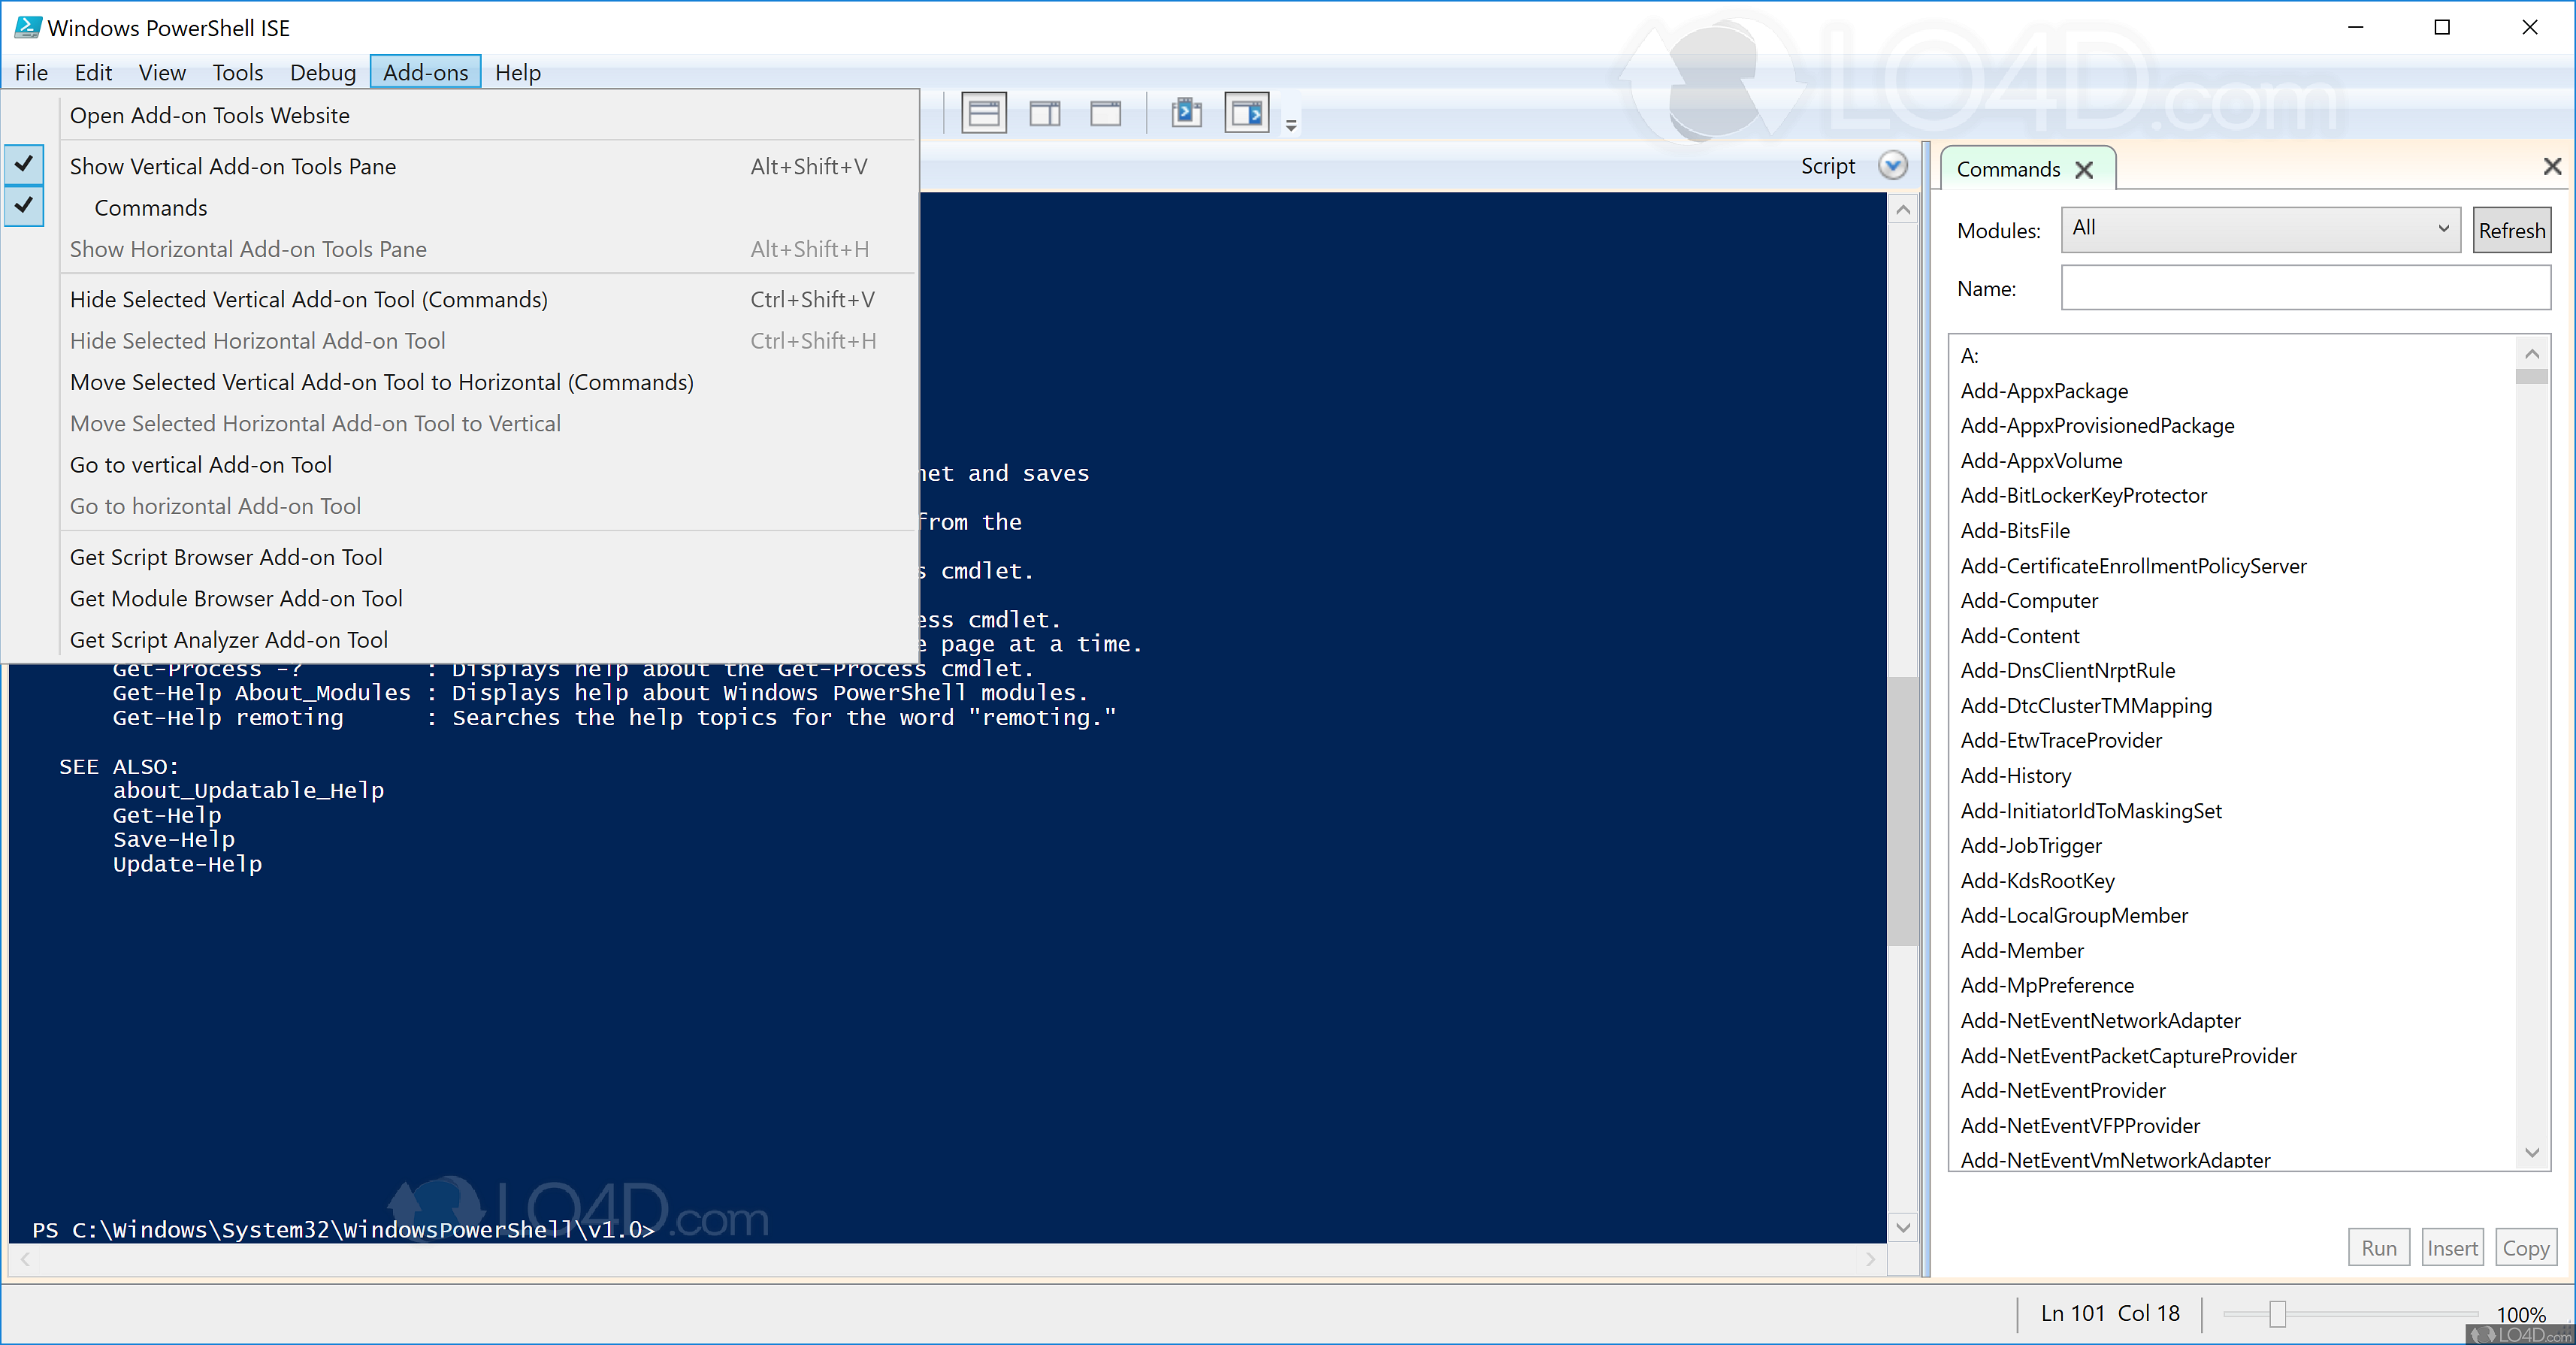The width and height of the screenshot is (2576, 1345).
Task: Click console scrollbar up arrow
Action: (1902, 210)
